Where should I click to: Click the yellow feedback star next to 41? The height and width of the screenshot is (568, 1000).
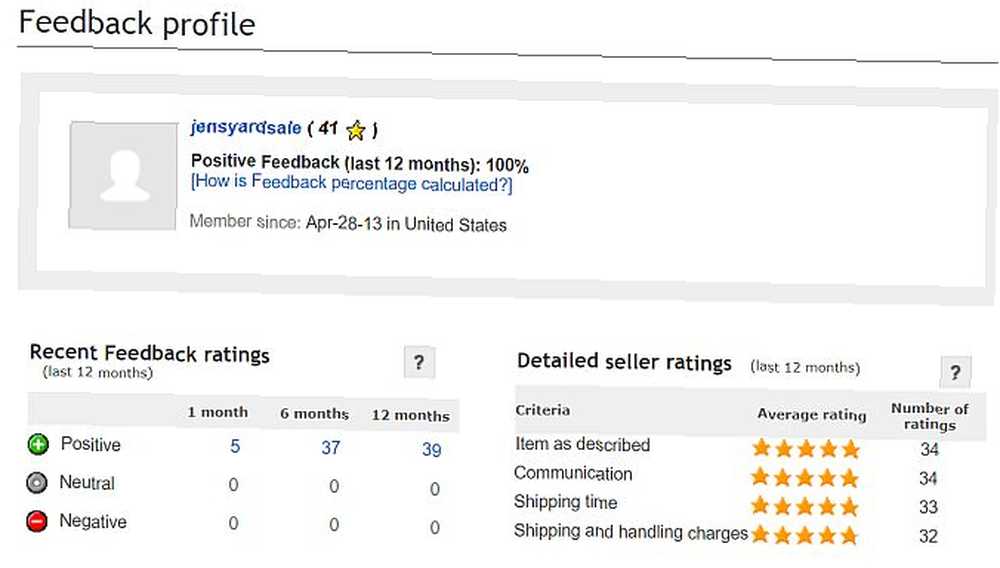(356, 130)
